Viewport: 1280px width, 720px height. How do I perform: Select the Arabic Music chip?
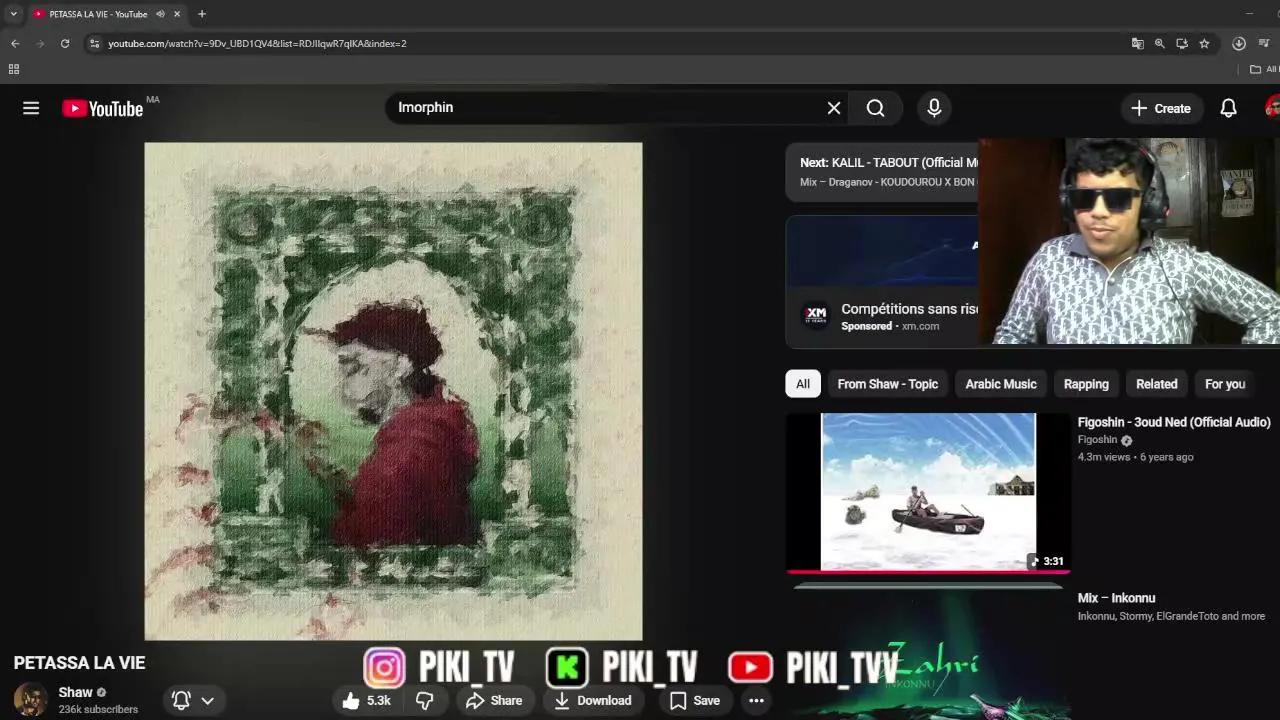pos(1001,384)
